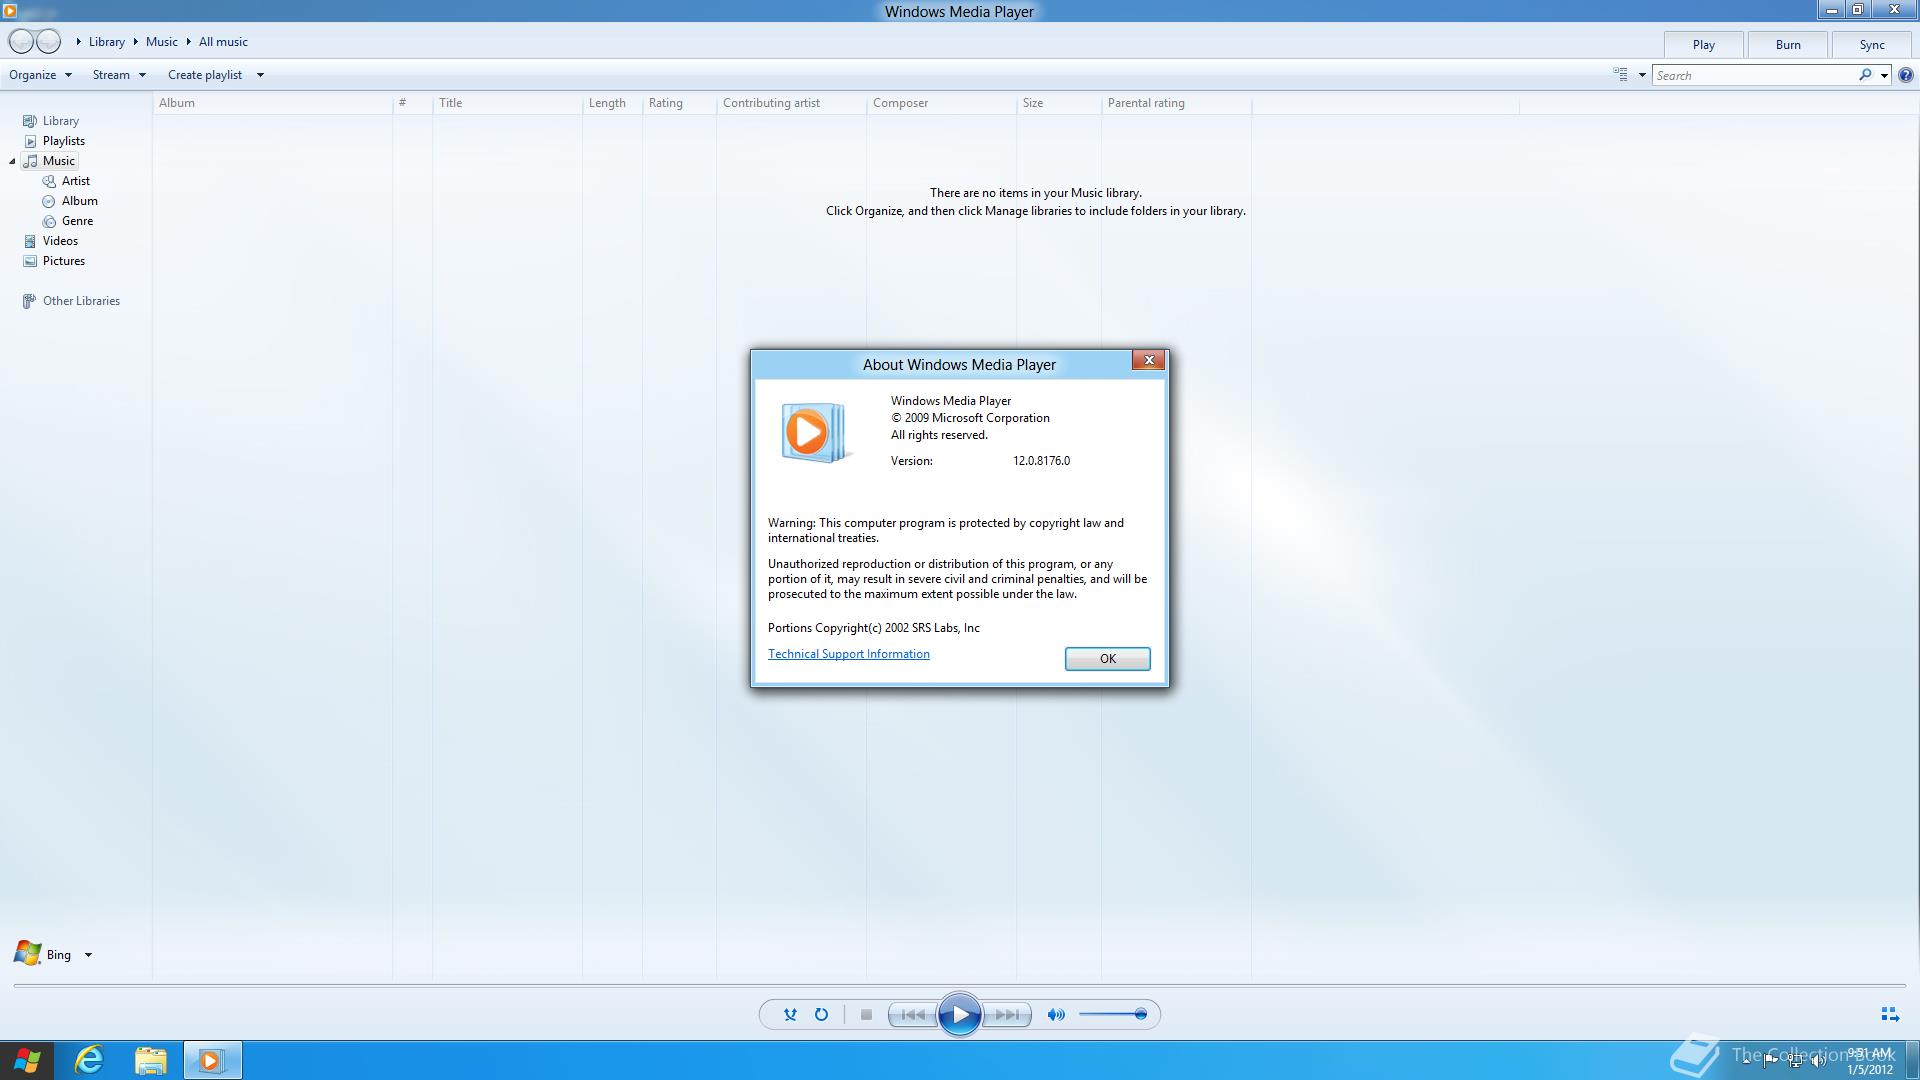
Task: Sort by Contributing artist column header
Action: (791, 103)
